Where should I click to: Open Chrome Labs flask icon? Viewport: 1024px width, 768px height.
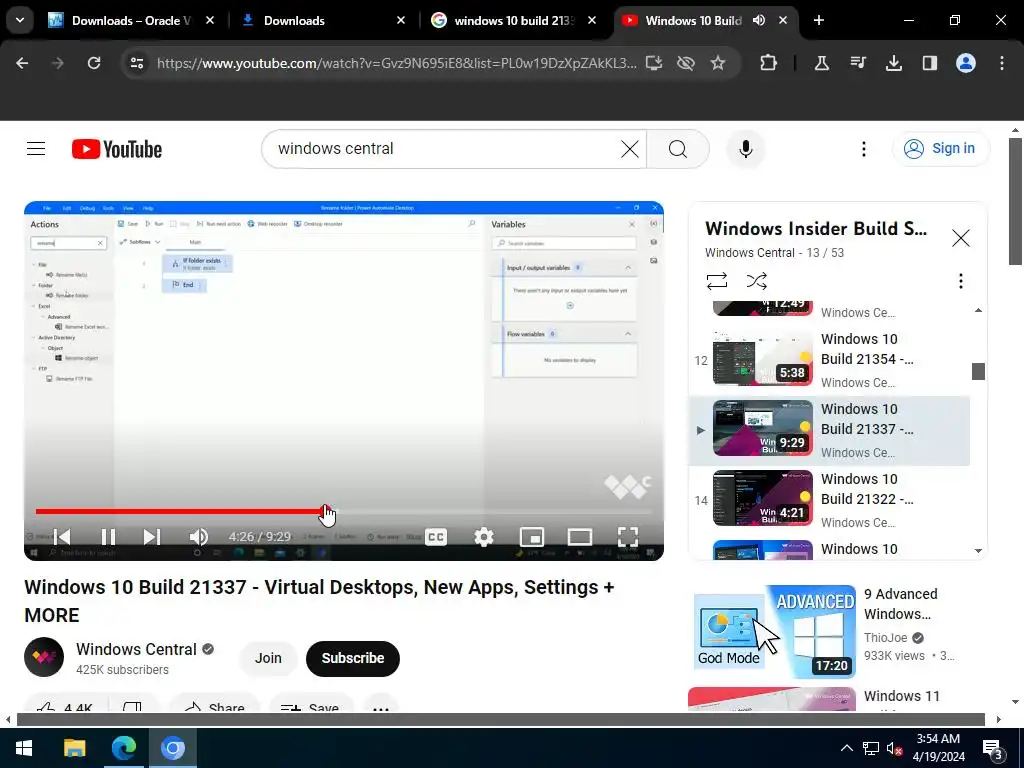coord(822,63)
